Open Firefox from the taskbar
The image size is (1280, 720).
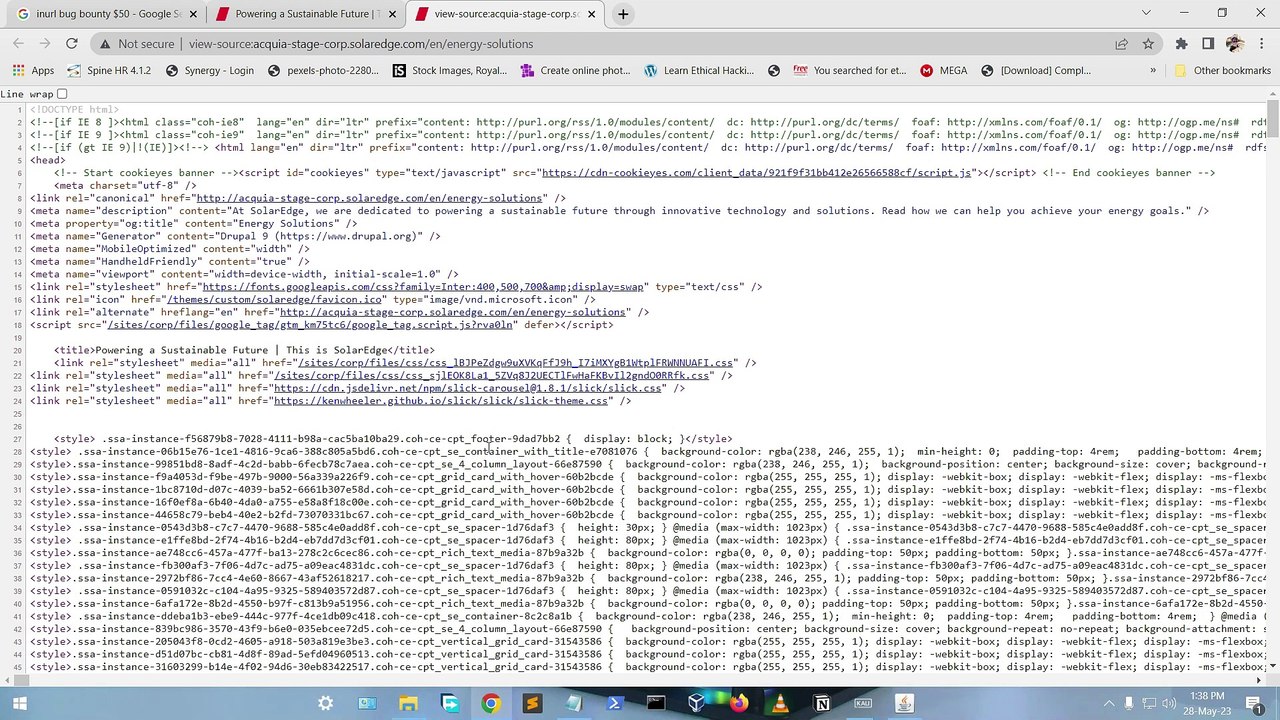click(738, 703)
